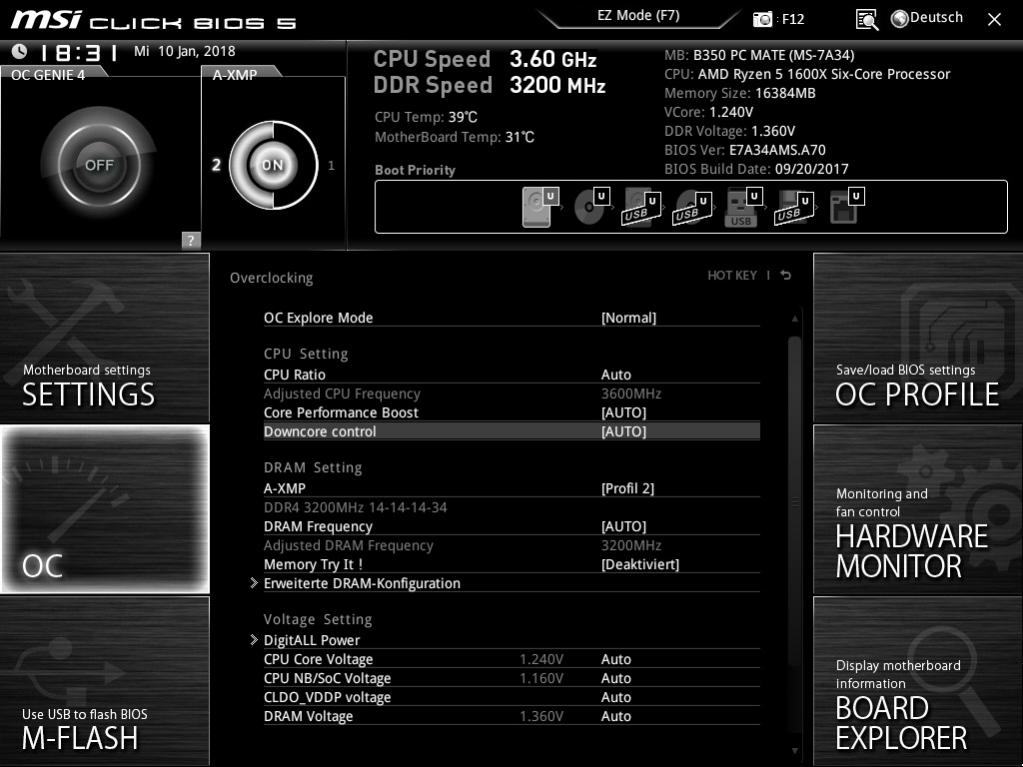The width and height of the screenshot is (1023, 767).
Task: Click the 18:31 clock display
Action: tap(78, 52)
